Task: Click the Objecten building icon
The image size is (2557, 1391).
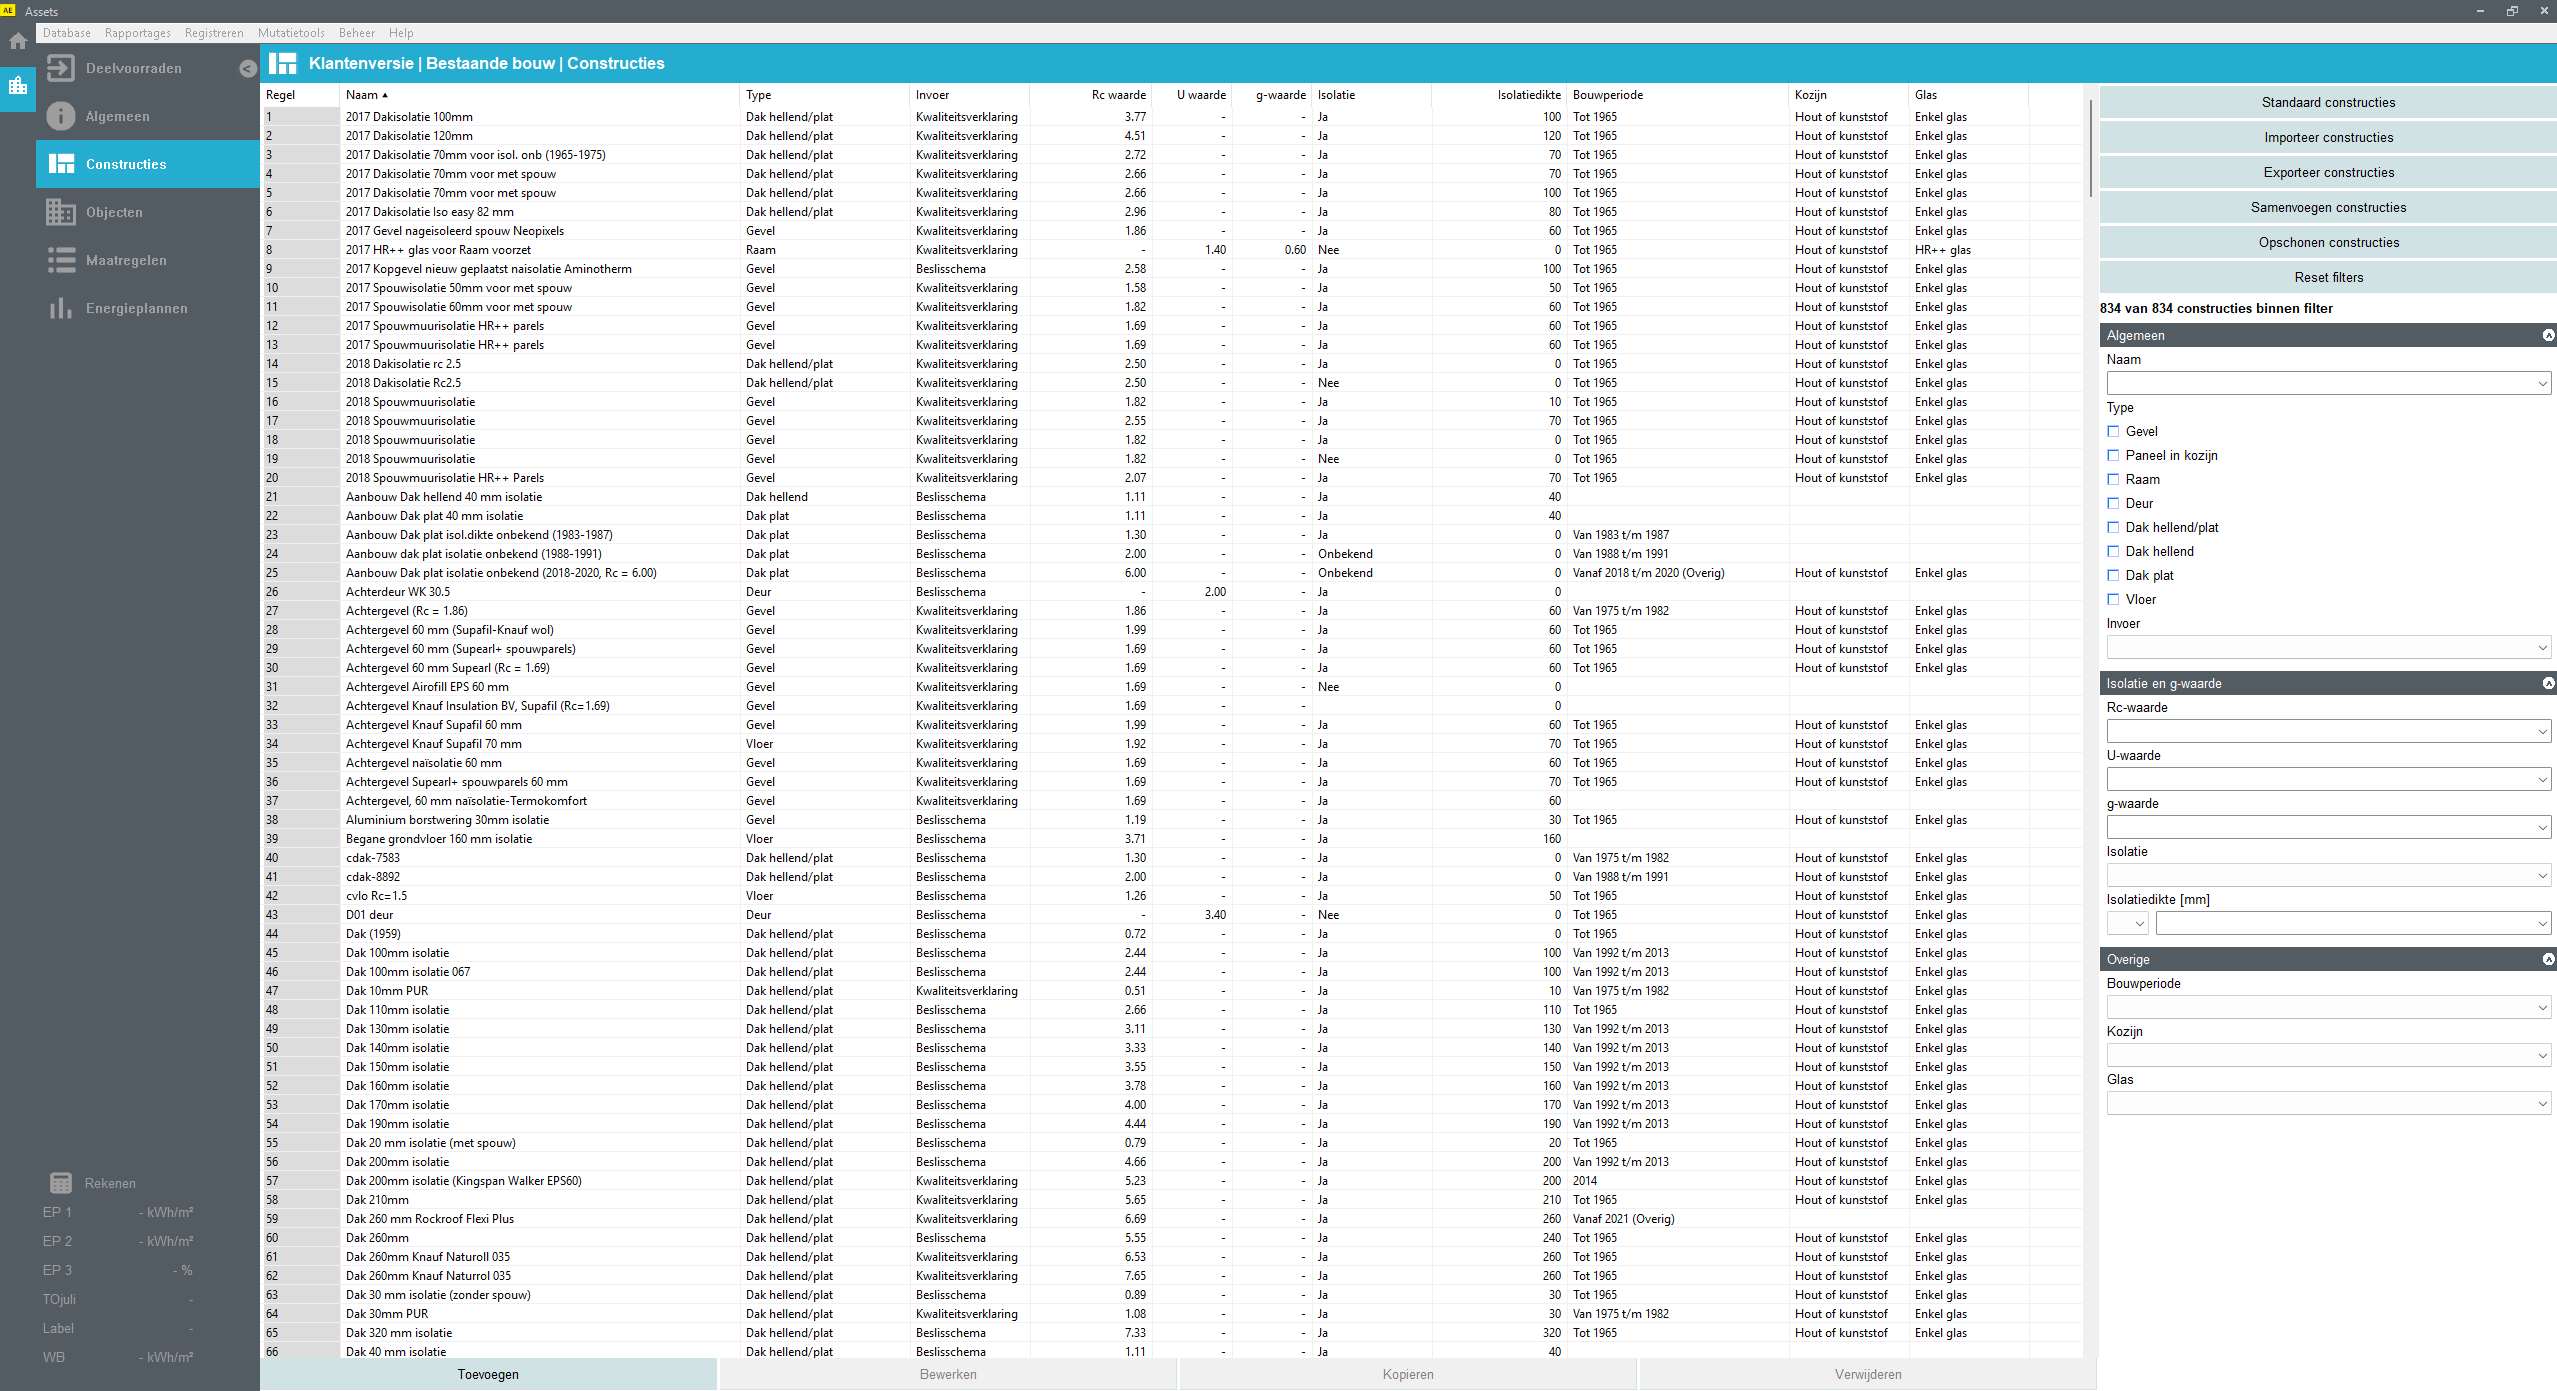Action: [x=60, y=212]
